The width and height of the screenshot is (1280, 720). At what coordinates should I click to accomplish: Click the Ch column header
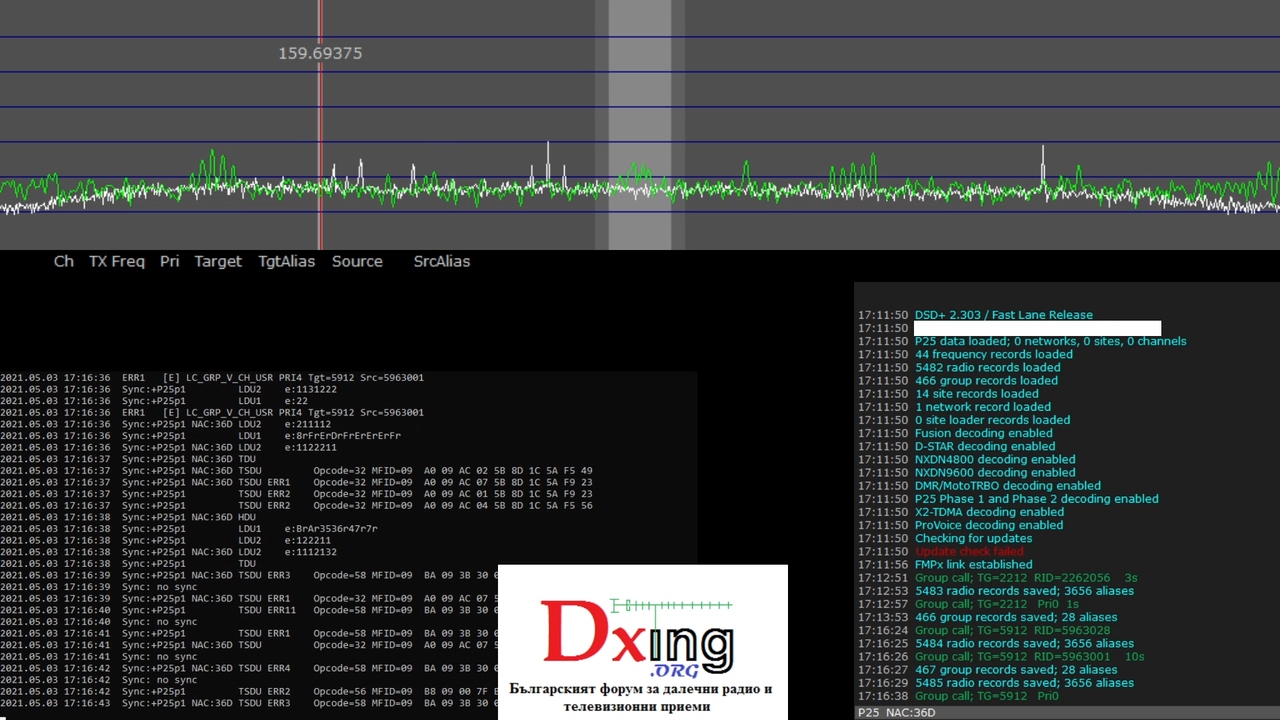coord(64,261)
